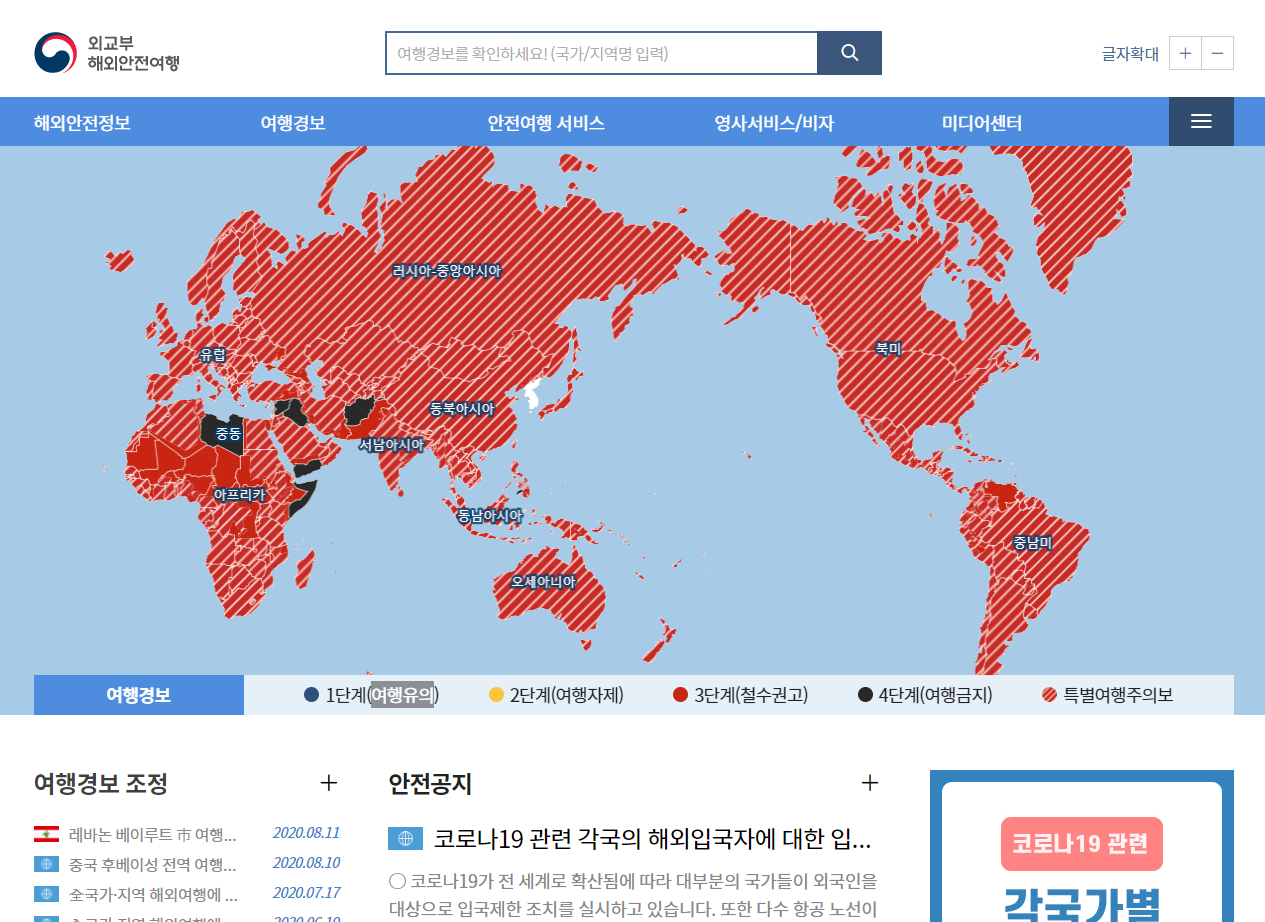Click the search magnifier button
The image size is (1265, 922).
tap(849, 53)
